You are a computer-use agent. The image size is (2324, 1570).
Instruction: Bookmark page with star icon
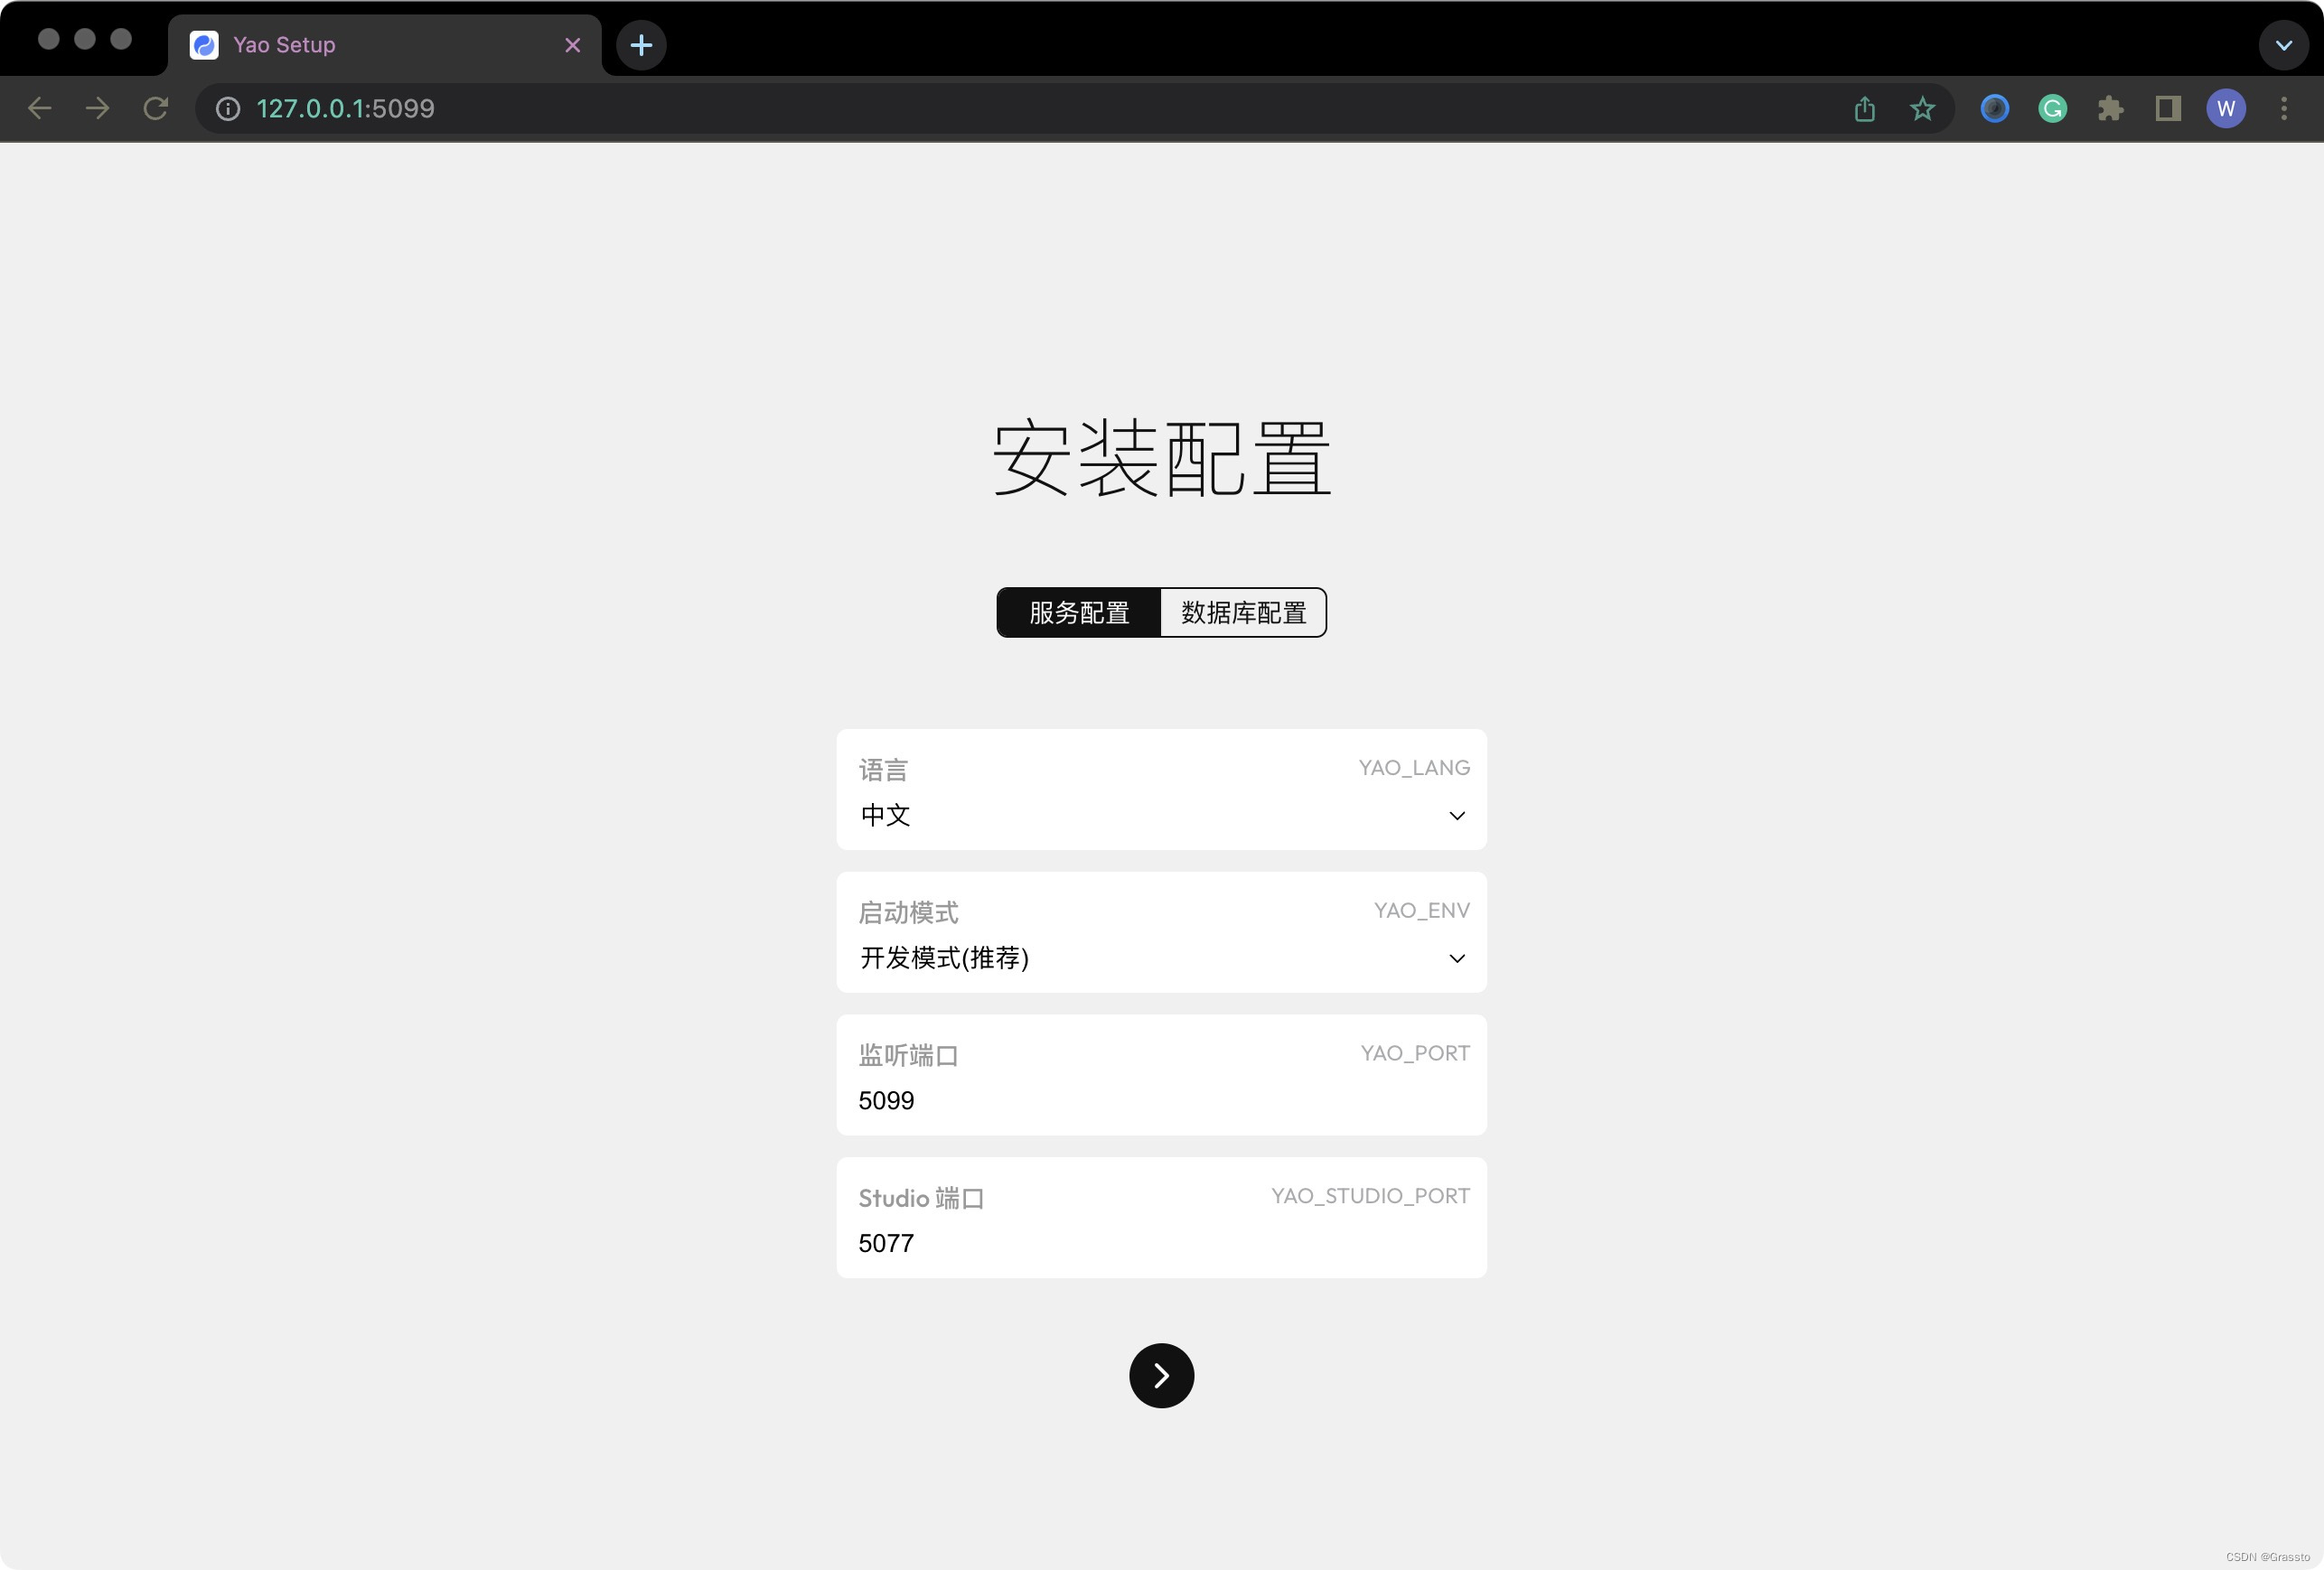[1922, 108]
